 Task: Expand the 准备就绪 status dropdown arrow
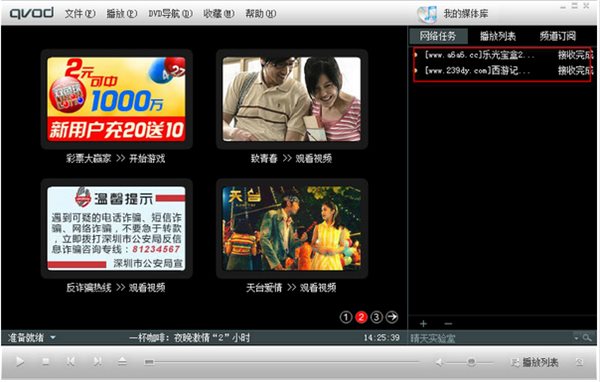click(x=53, y=338)
